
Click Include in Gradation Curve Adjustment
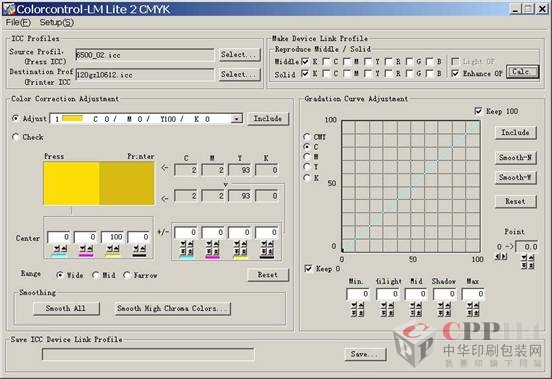(x=515, y=133)
